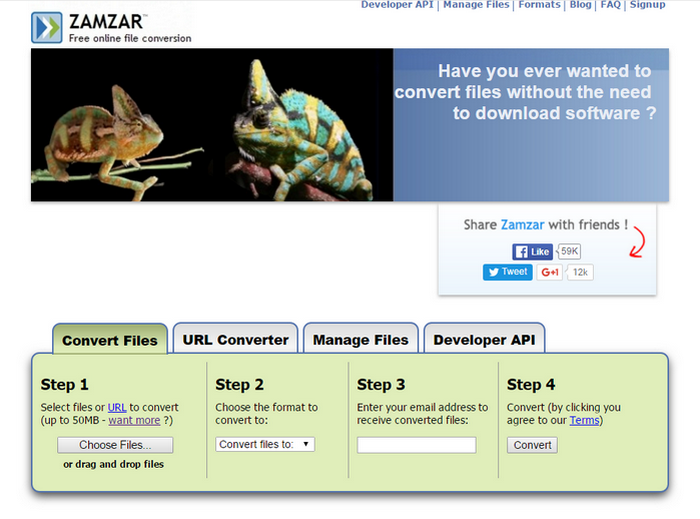The image size is (700, 519).
Task: Click the 12k Google plus count
Action: pos(580,272)
